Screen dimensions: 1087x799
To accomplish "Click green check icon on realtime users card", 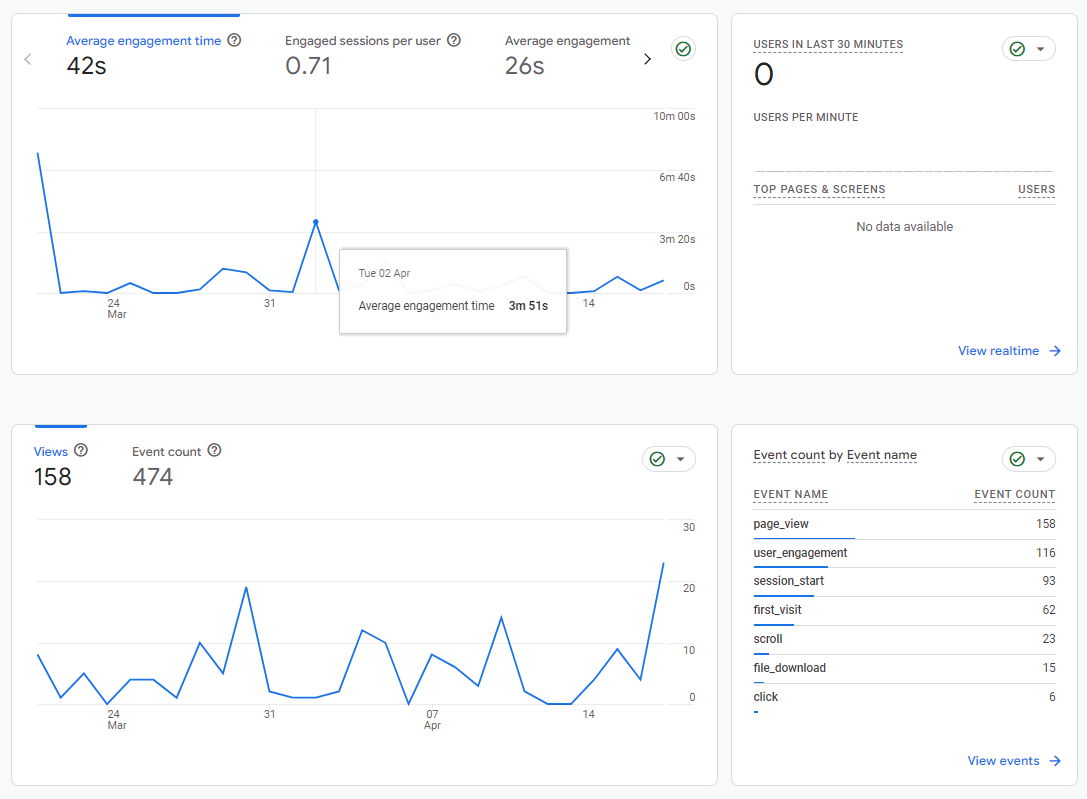I will [1017, 49].
